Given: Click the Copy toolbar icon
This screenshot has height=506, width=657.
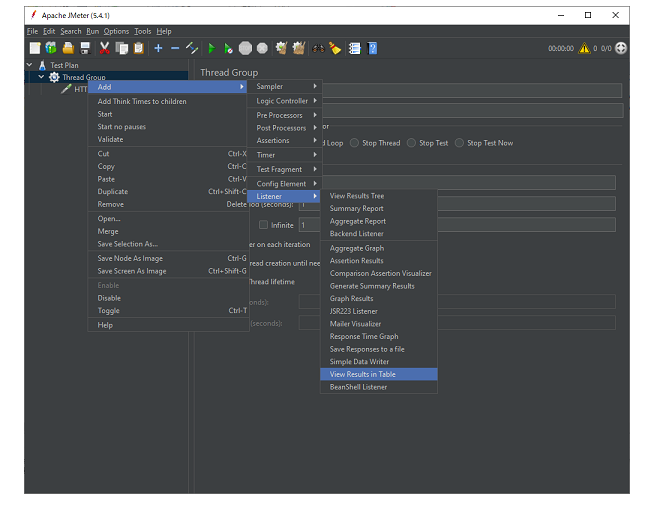Looking at the screenshot, I should (x=122, y=48).
